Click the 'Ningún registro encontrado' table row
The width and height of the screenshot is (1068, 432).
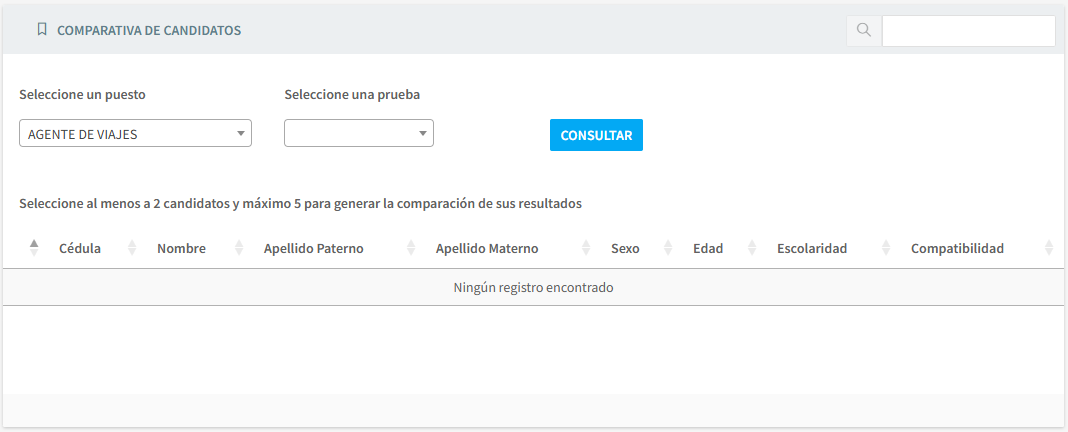pos(533,288)
